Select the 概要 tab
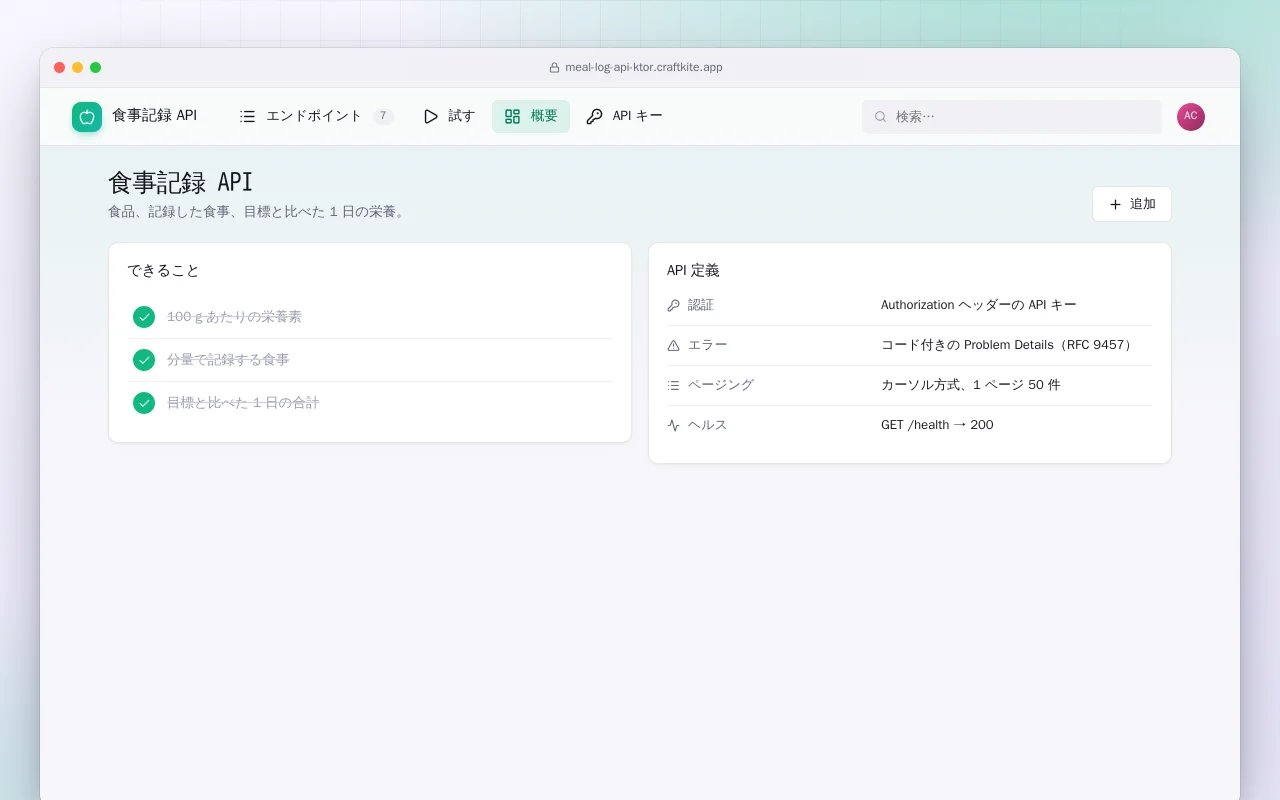The height and width of the screenshot is (800, 1280). click(x=531, y=116)
